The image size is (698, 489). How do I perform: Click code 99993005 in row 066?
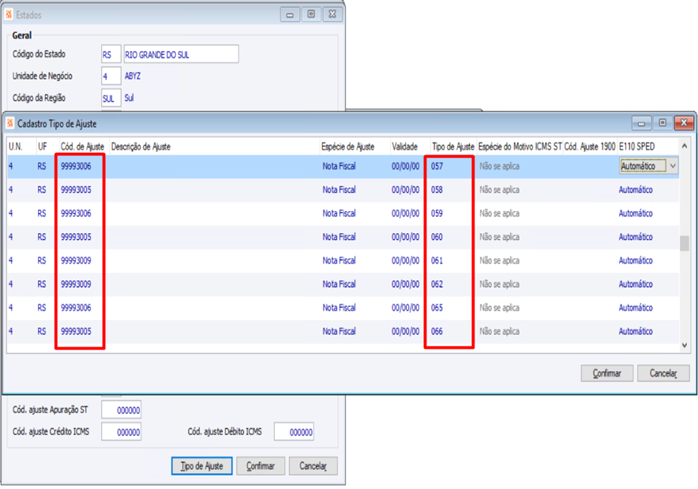[x=76, y=331]
